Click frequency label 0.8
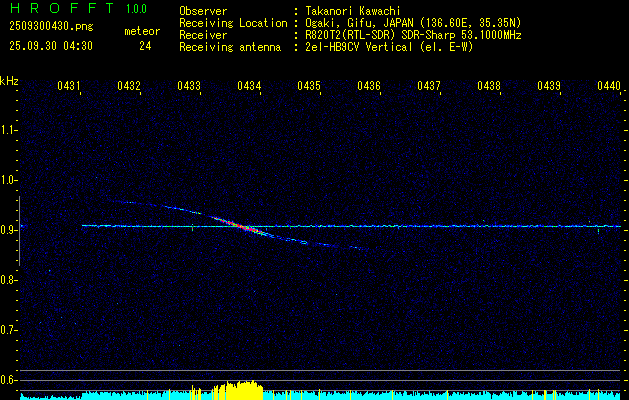The width and height of the screenshot is (629, 400). pyautogui.click(x=8, y=280)
